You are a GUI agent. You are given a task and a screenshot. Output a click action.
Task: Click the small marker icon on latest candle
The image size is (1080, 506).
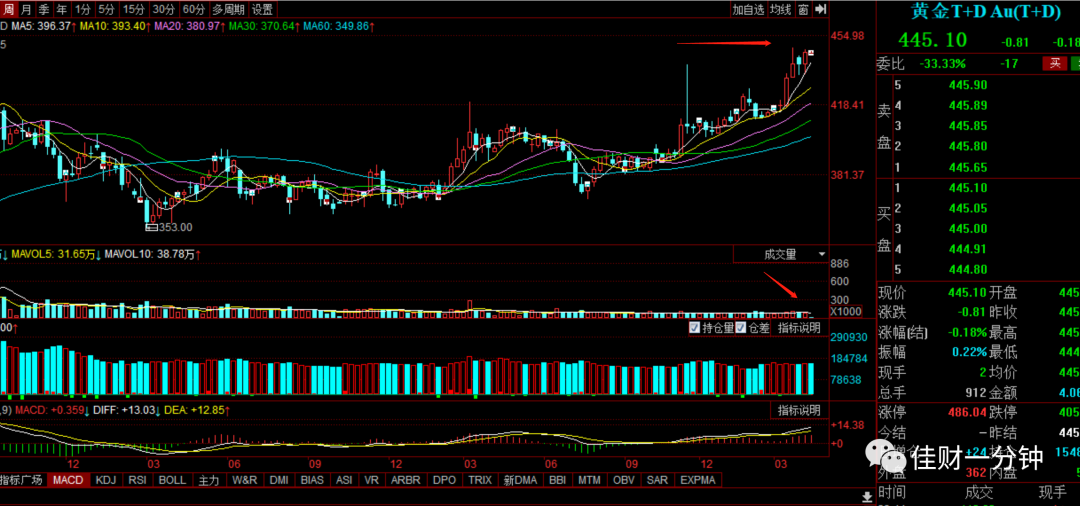click(811, 53)
